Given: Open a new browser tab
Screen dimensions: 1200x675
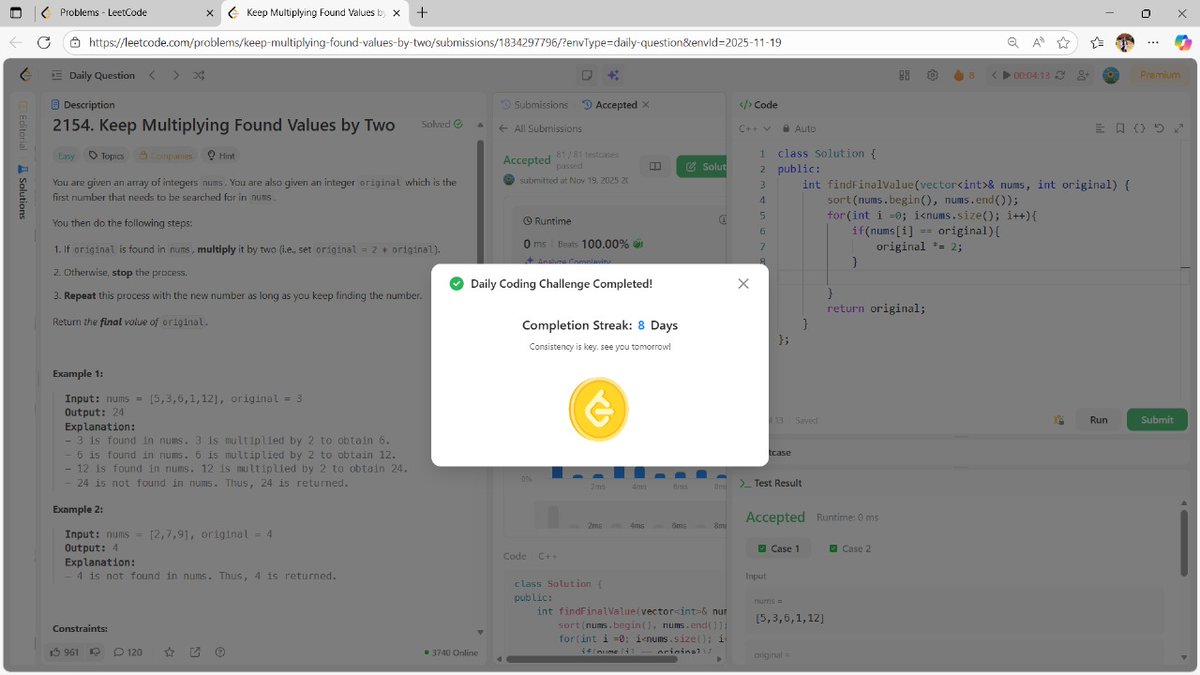Looking at the screenshot, I should pos(422,13).
